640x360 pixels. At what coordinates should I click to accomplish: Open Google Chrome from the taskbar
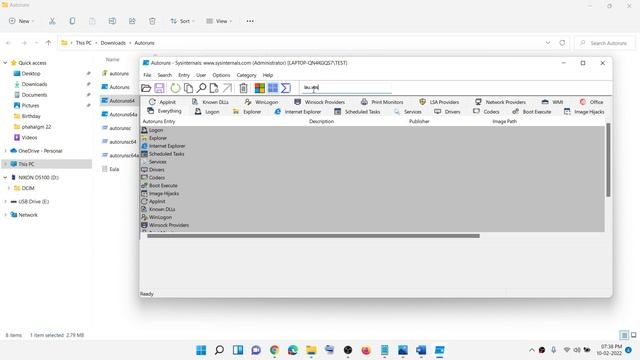click(274, 350)
